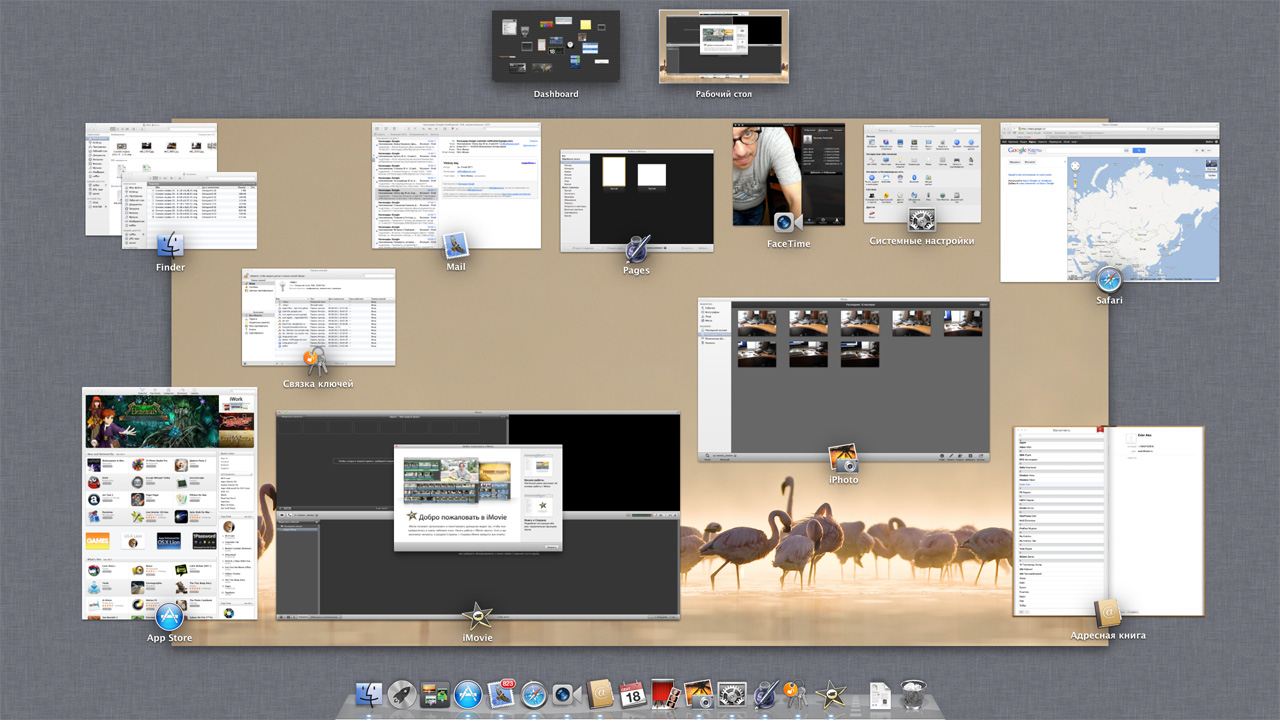Viewport: 1280px width, 720px height.
Task: Select the Рабочий стол desktop space
Action: click(723, 46)
